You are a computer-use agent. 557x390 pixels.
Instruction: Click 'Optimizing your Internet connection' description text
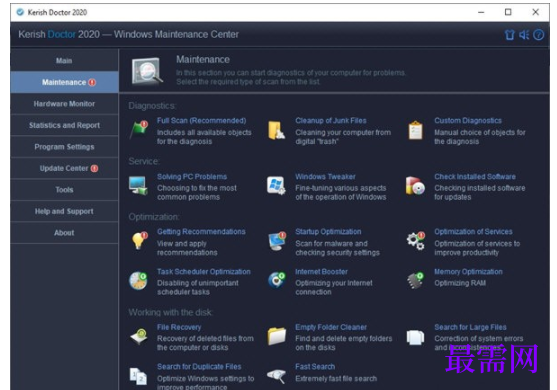pyautogui.click(x=334, y=287)
